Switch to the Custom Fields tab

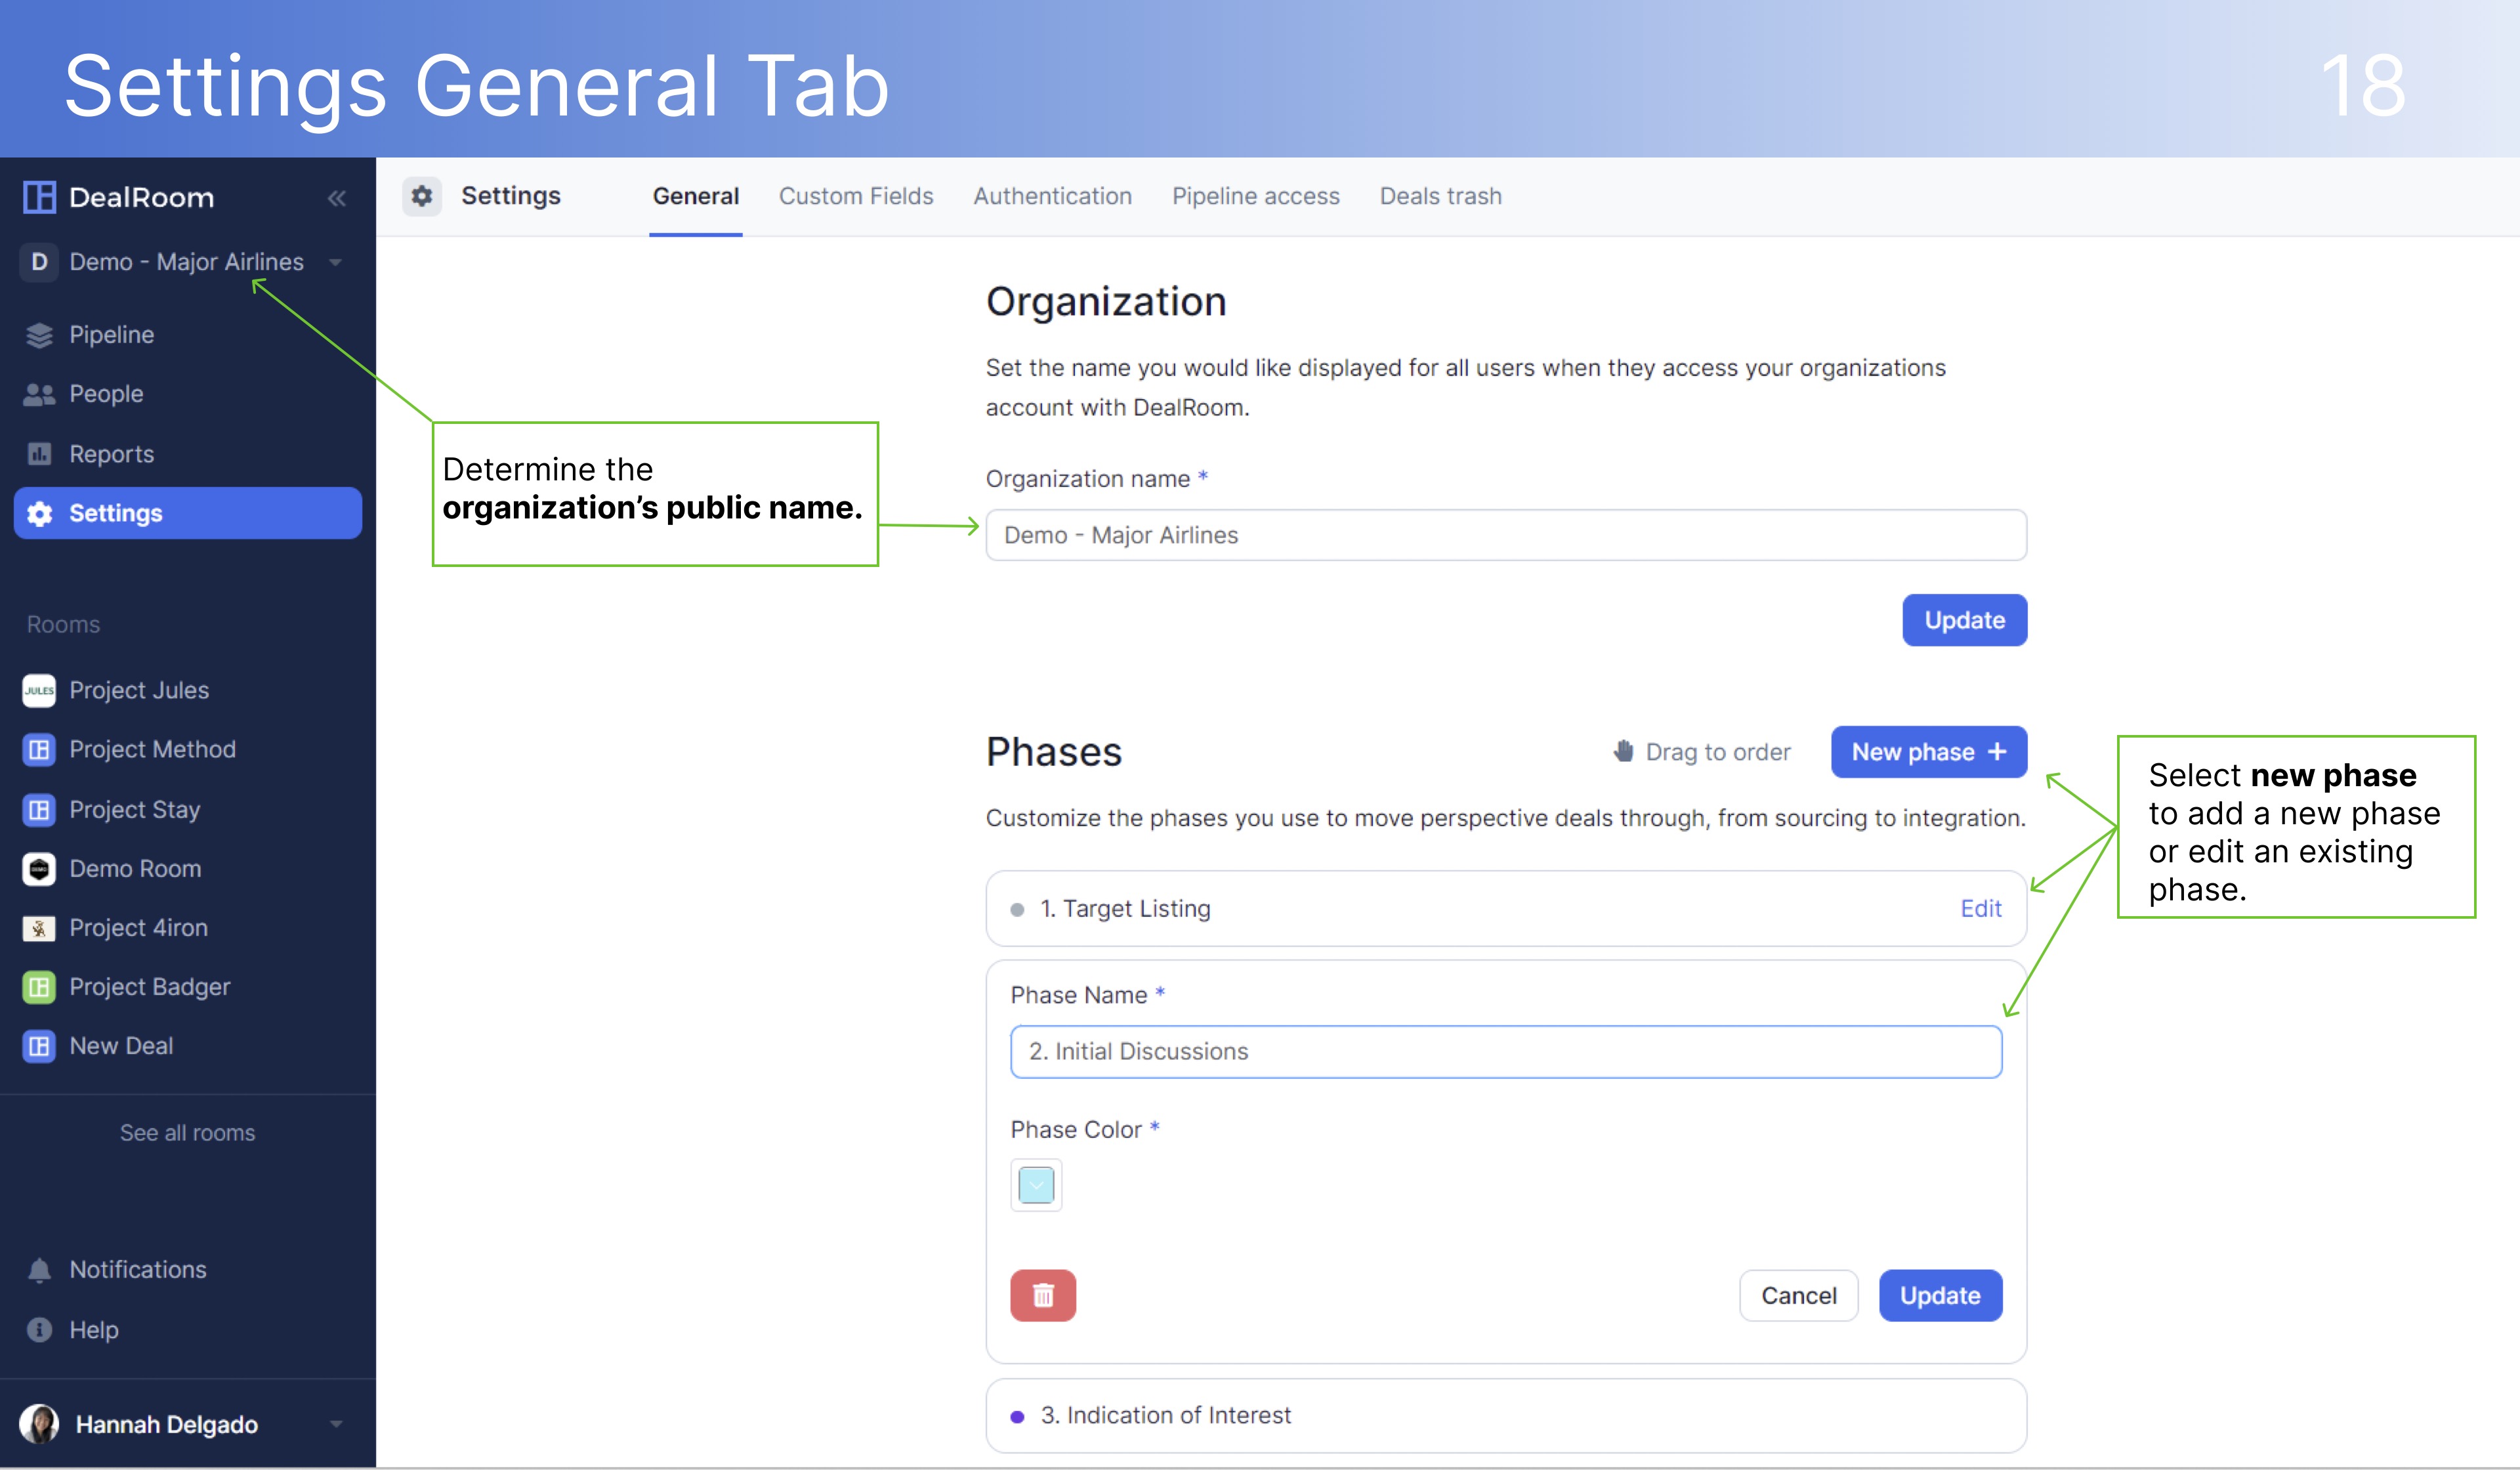pyautogui.click(x=856, y=196)
